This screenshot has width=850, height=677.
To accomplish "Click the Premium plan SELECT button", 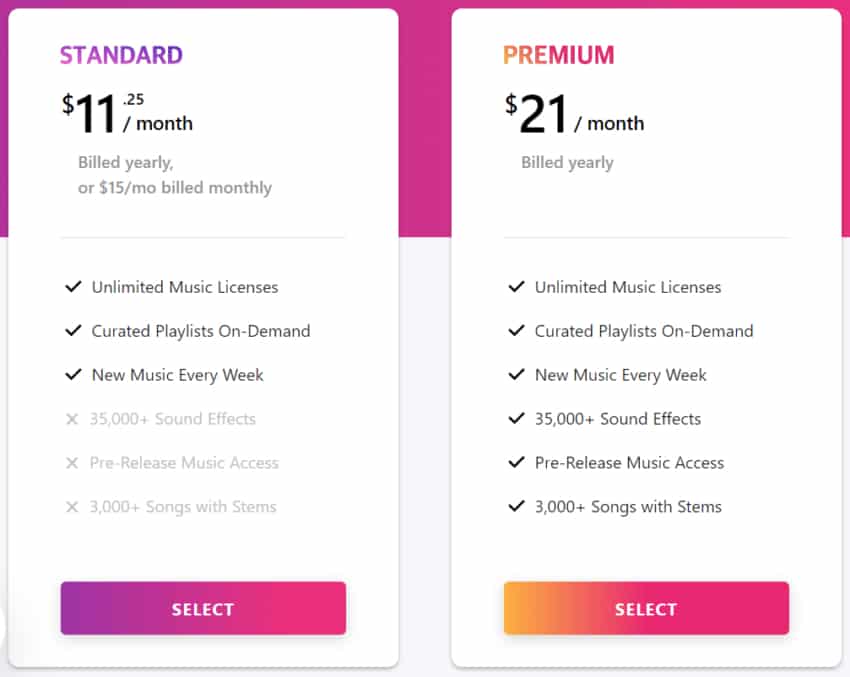I will (x=646, y=608).
